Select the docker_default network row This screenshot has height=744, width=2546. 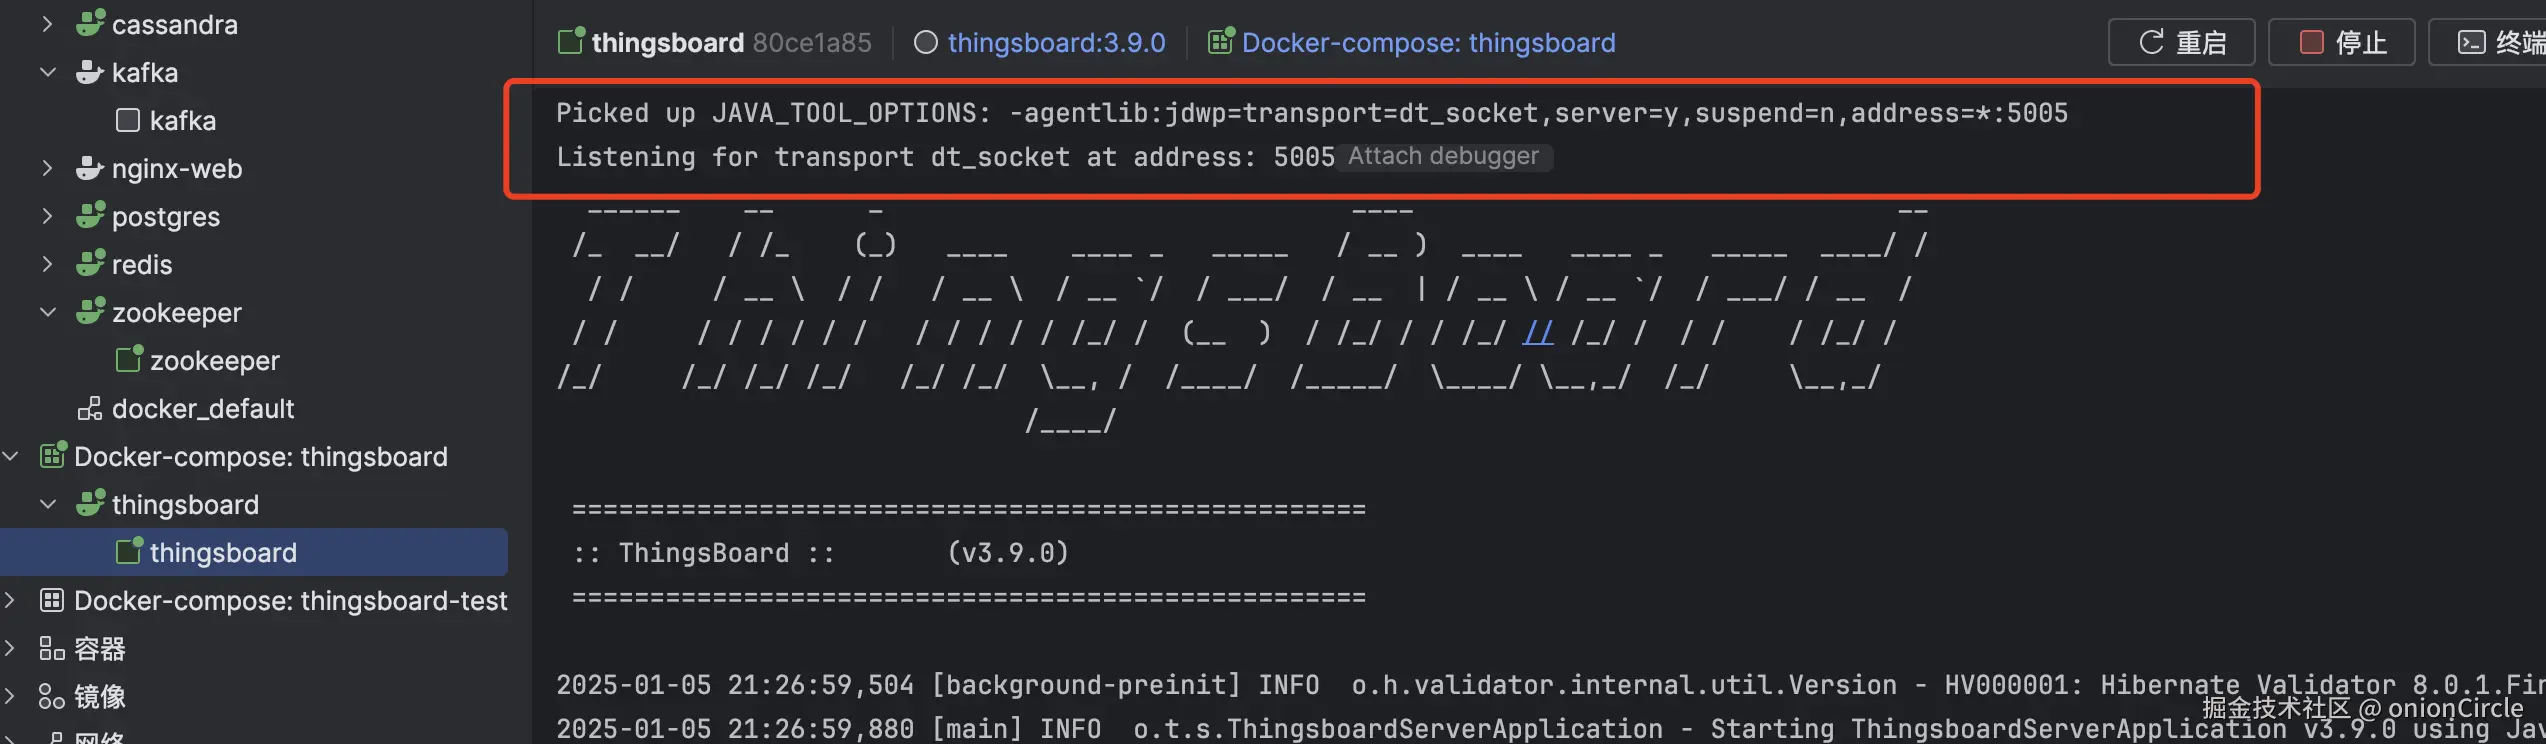[254, 408]
